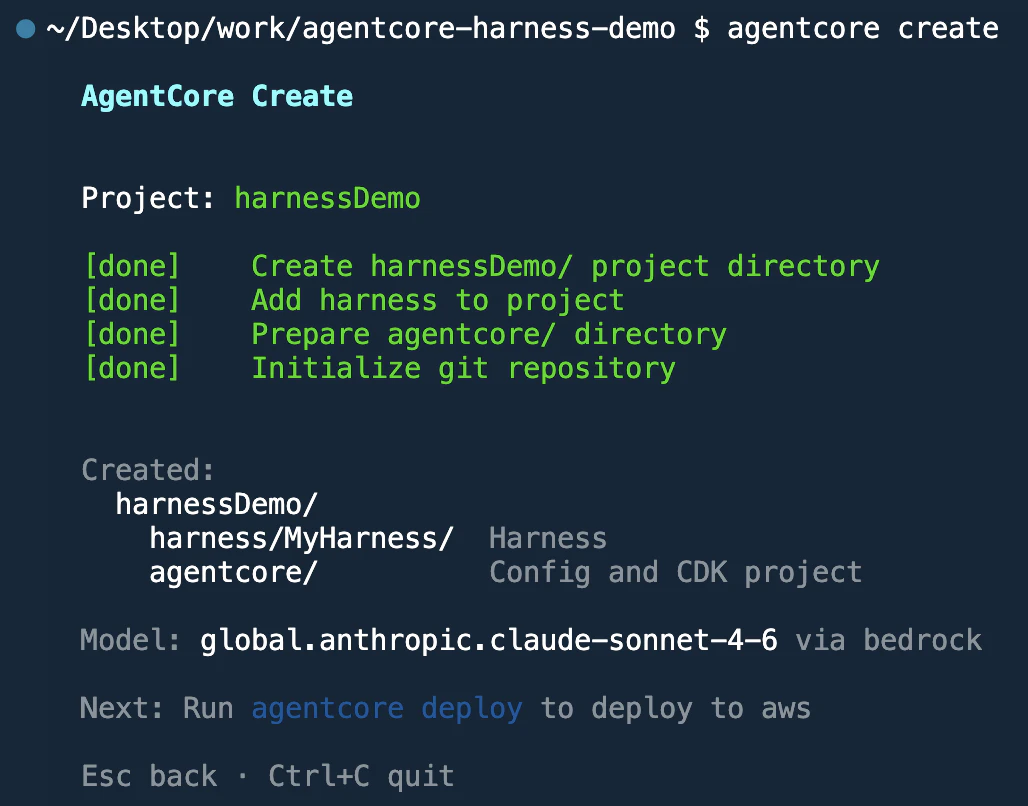Click 'Config and CDK project' description
Screen dimensions: 1028x806
[675, 573]
